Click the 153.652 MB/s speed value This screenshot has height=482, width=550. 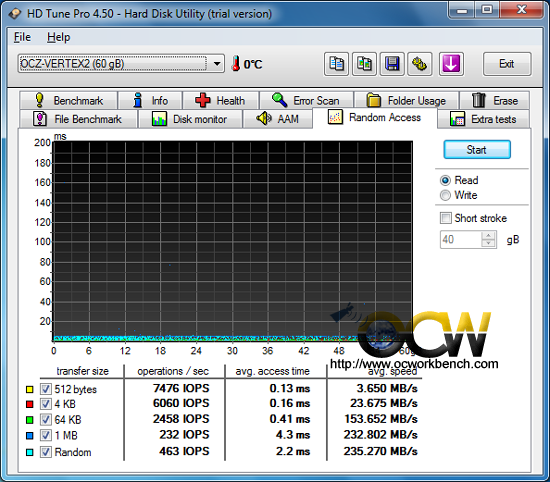pos(381,419)
